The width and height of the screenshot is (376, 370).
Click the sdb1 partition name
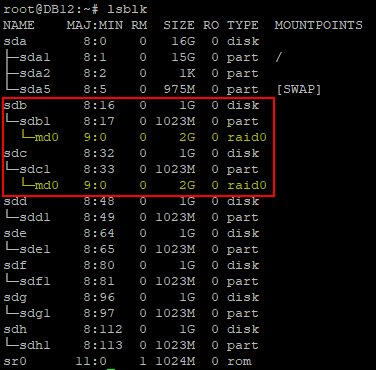coord(35,121)
